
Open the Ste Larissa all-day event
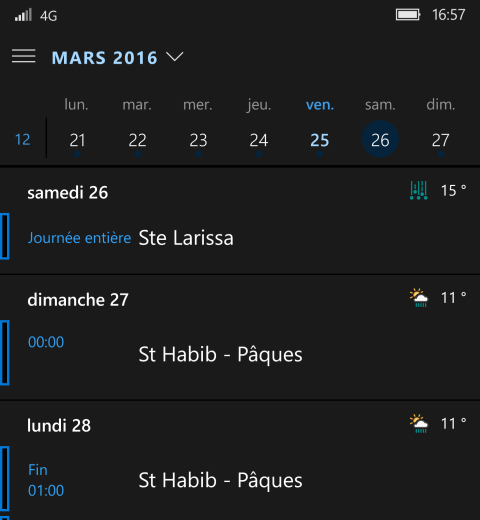point(240,237)
